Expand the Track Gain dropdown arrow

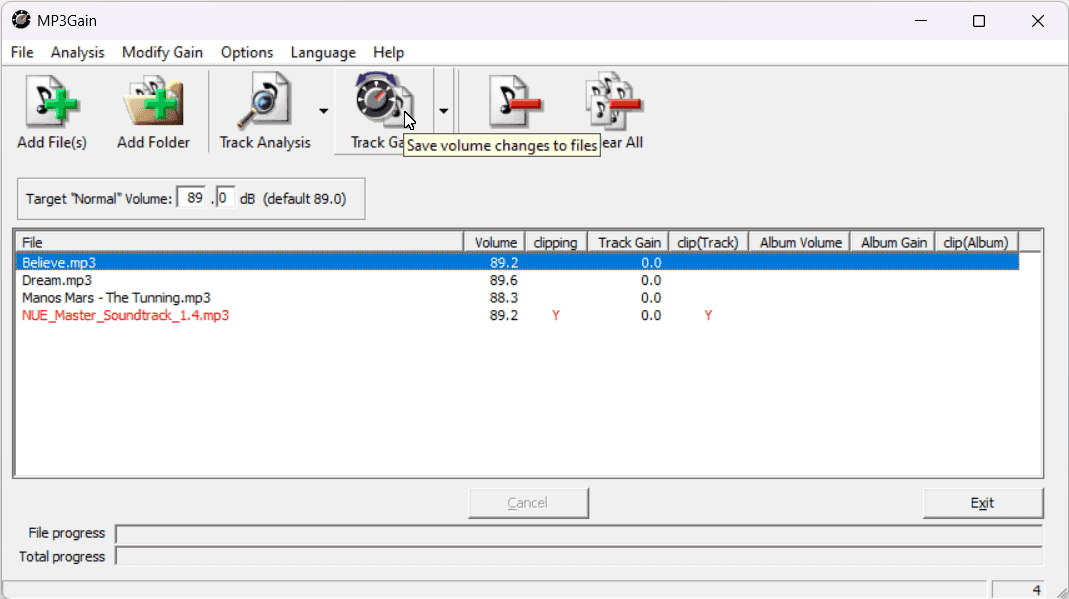tap(444, 111)
